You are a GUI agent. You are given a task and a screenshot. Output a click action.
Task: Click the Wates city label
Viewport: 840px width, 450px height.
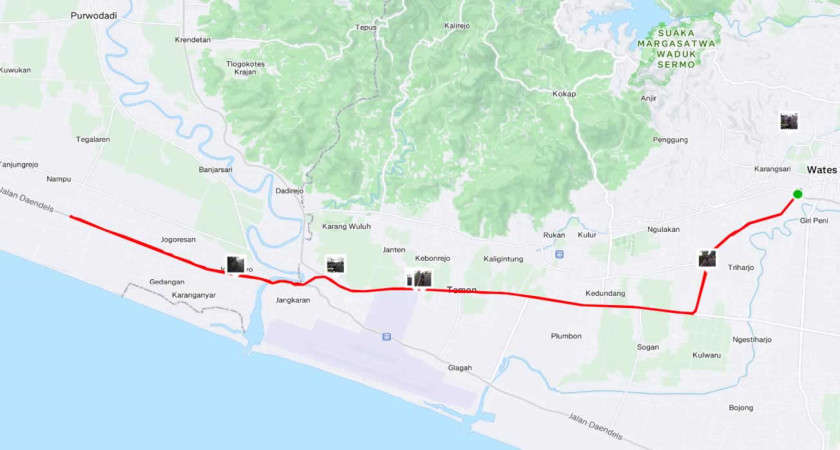(x=821, y=170)
